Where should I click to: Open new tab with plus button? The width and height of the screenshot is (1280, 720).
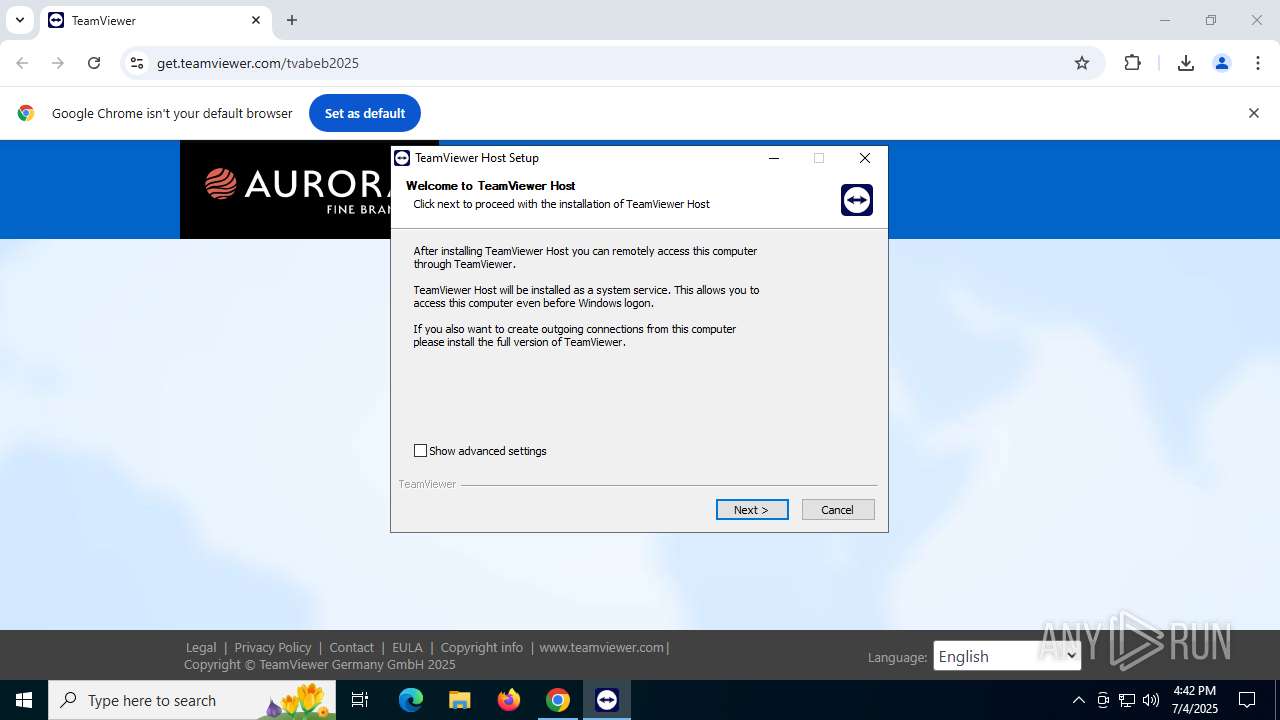(x=292, y=20)
